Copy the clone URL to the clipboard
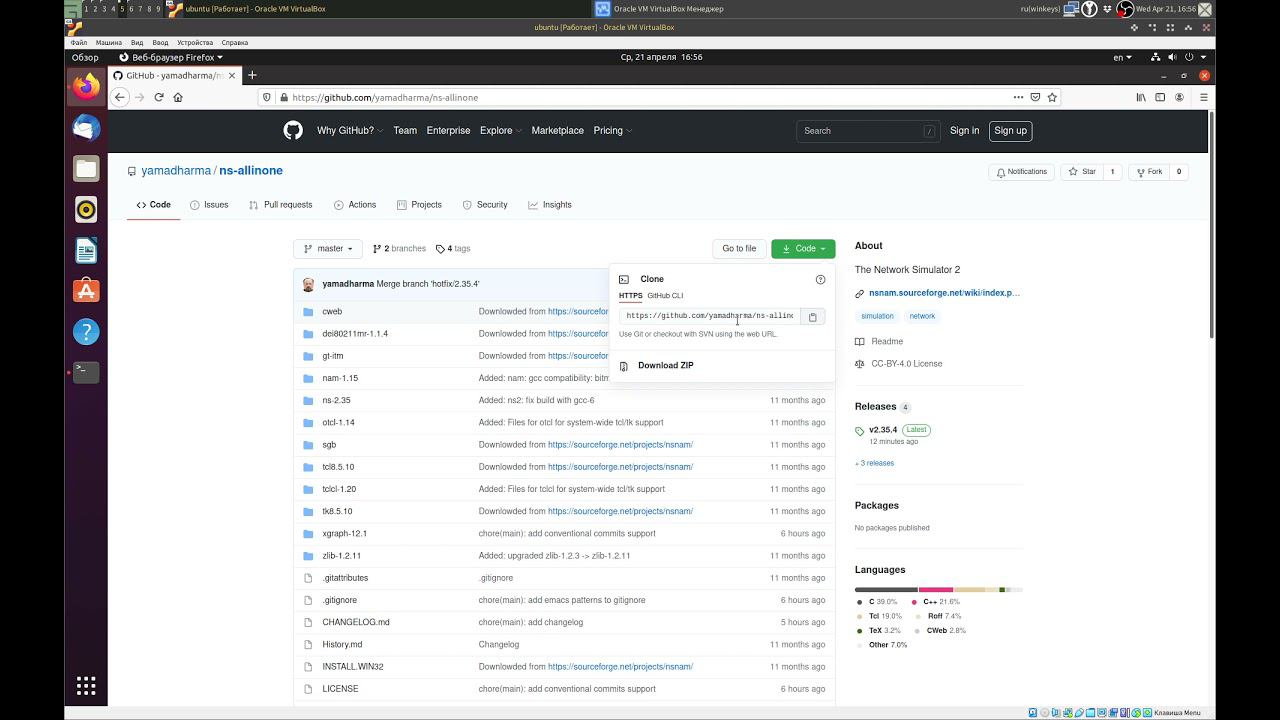Screen dimensions: 1280x720 [x=813, y=316]
